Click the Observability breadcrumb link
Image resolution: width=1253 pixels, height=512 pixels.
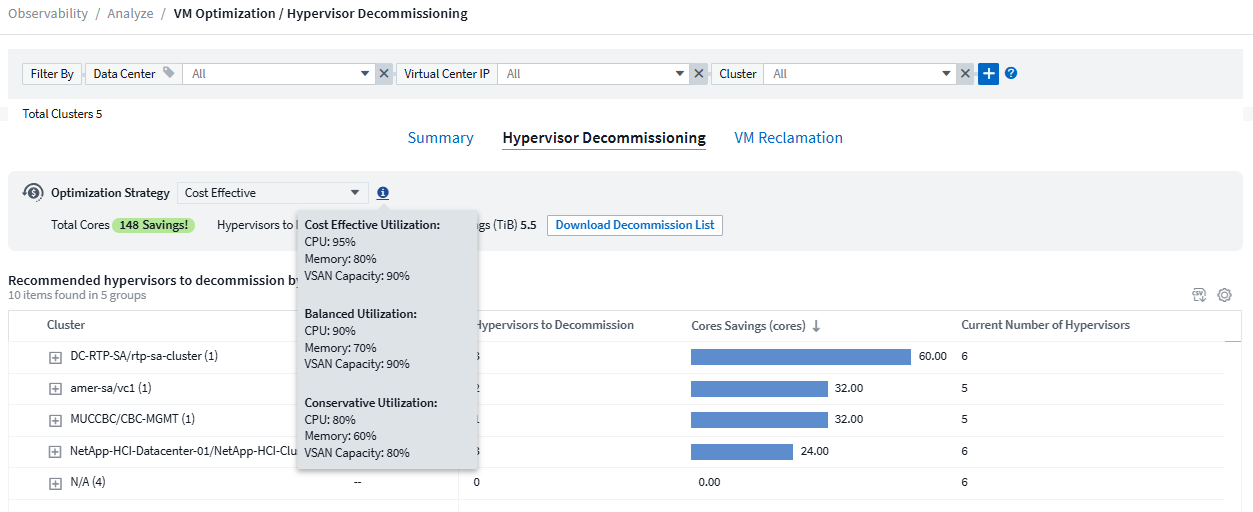(x=49, y=14)
